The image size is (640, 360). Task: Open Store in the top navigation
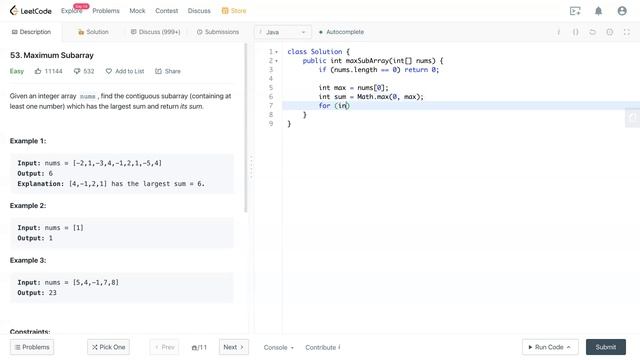point(234,11)
